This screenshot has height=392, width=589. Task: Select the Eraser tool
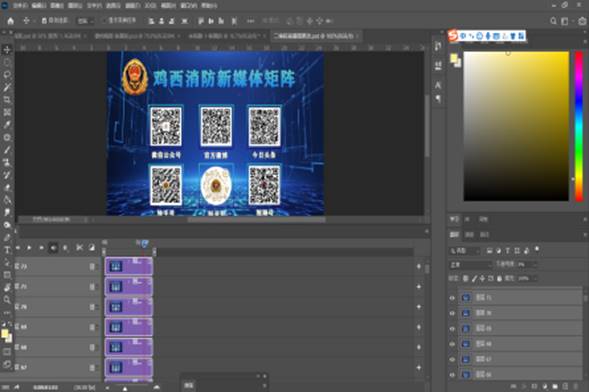coord(7,187)
